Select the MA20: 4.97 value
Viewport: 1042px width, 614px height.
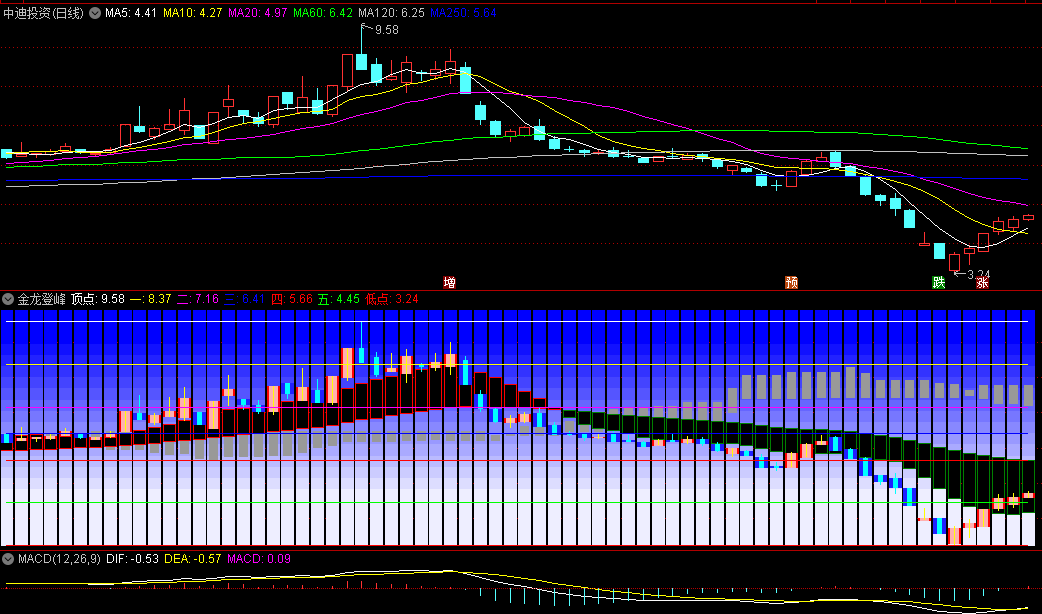[x=258, y=13]
